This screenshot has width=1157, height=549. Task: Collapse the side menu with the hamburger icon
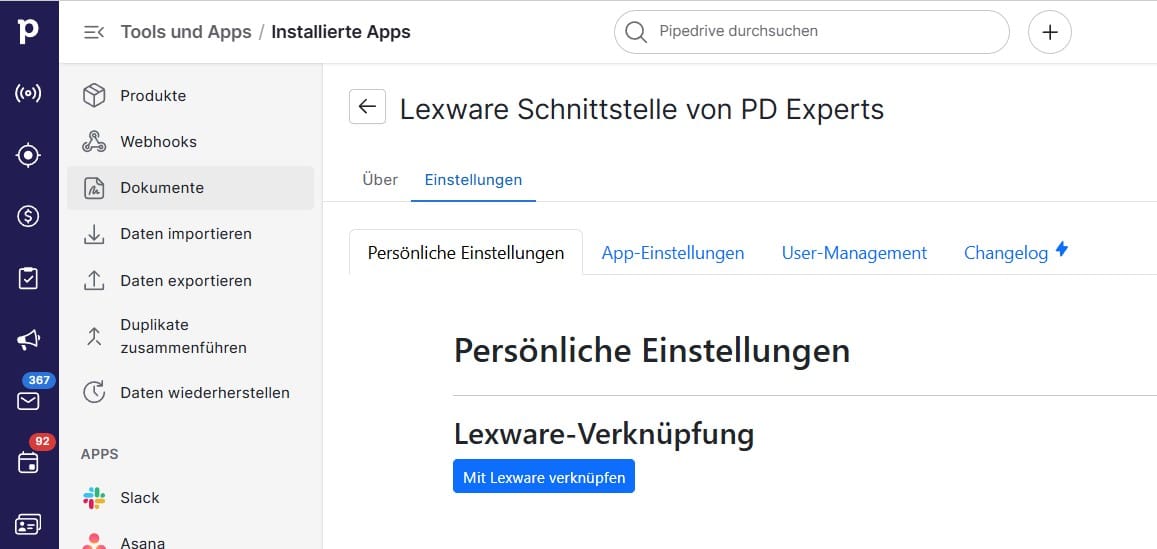pos(94,32)
